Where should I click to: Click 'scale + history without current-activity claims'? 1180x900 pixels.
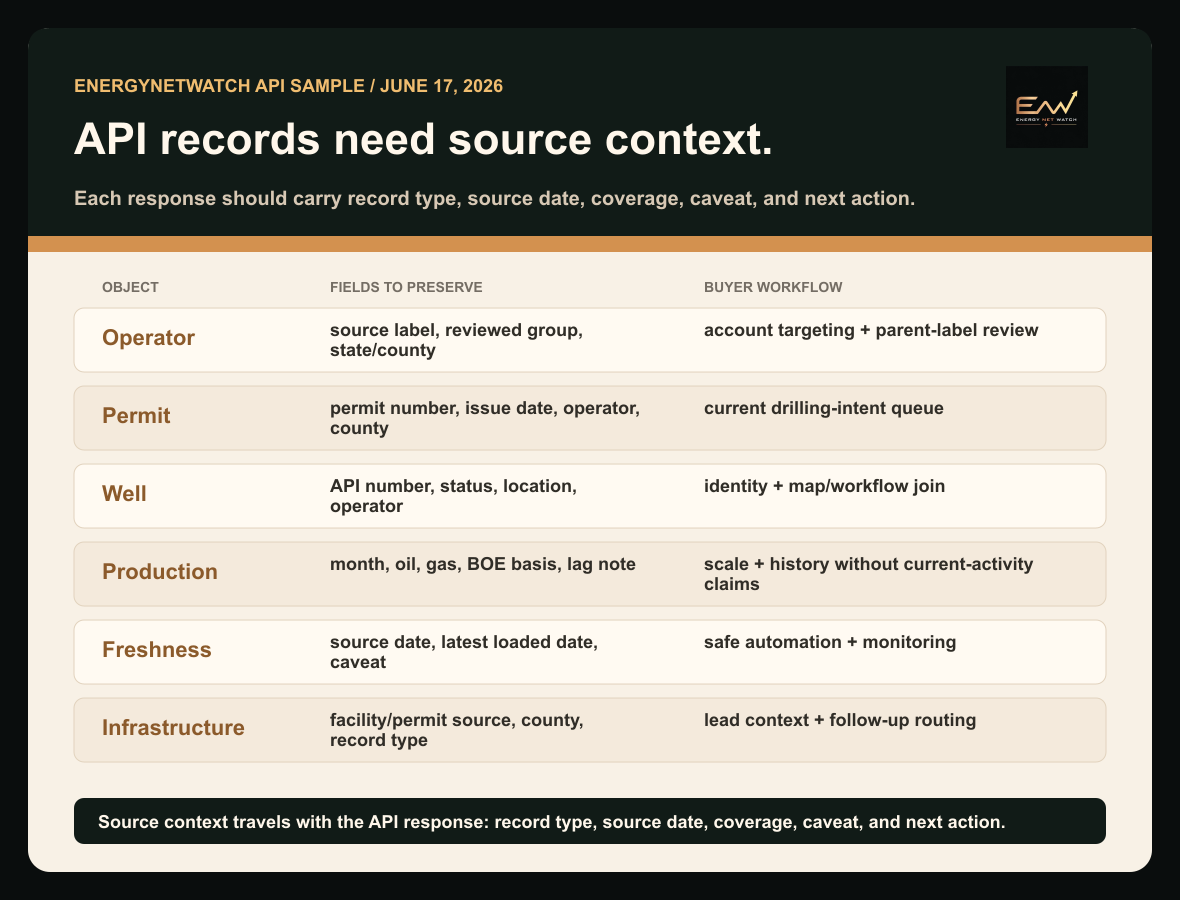tap(868, 574)
